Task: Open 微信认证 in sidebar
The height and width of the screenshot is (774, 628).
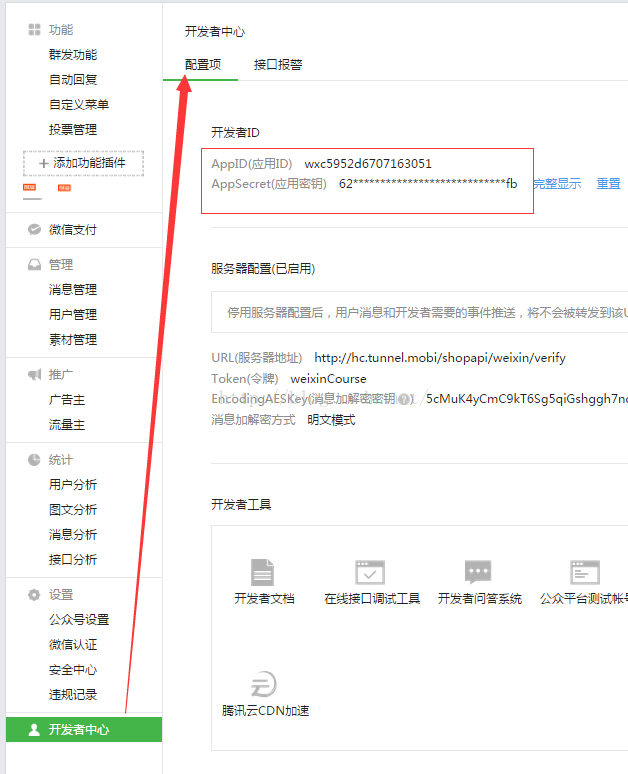Action: [x=73, y=645]
